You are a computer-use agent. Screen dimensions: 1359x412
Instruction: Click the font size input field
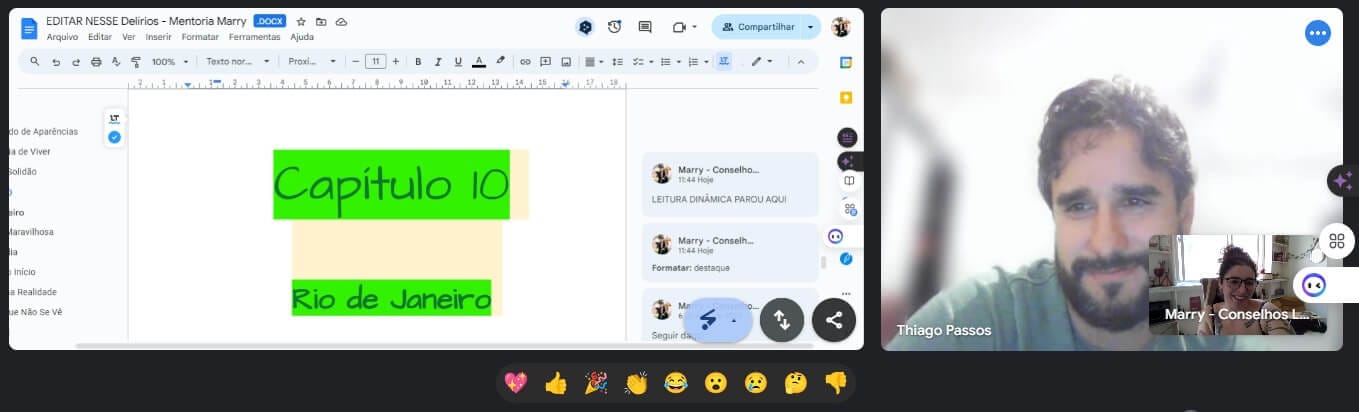coord(375,62)
